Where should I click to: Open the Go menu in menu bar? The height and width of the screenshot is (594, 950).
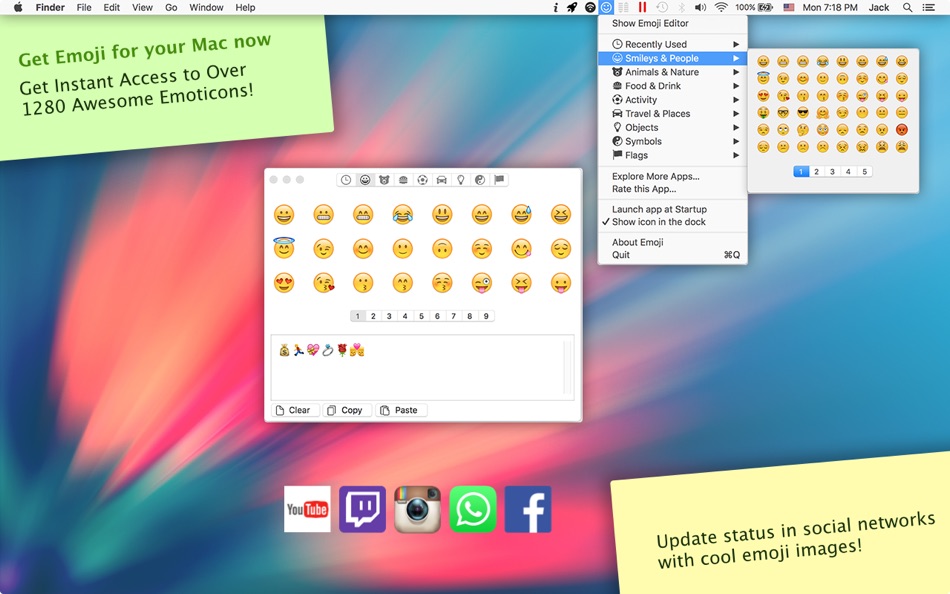pos(171,7)
